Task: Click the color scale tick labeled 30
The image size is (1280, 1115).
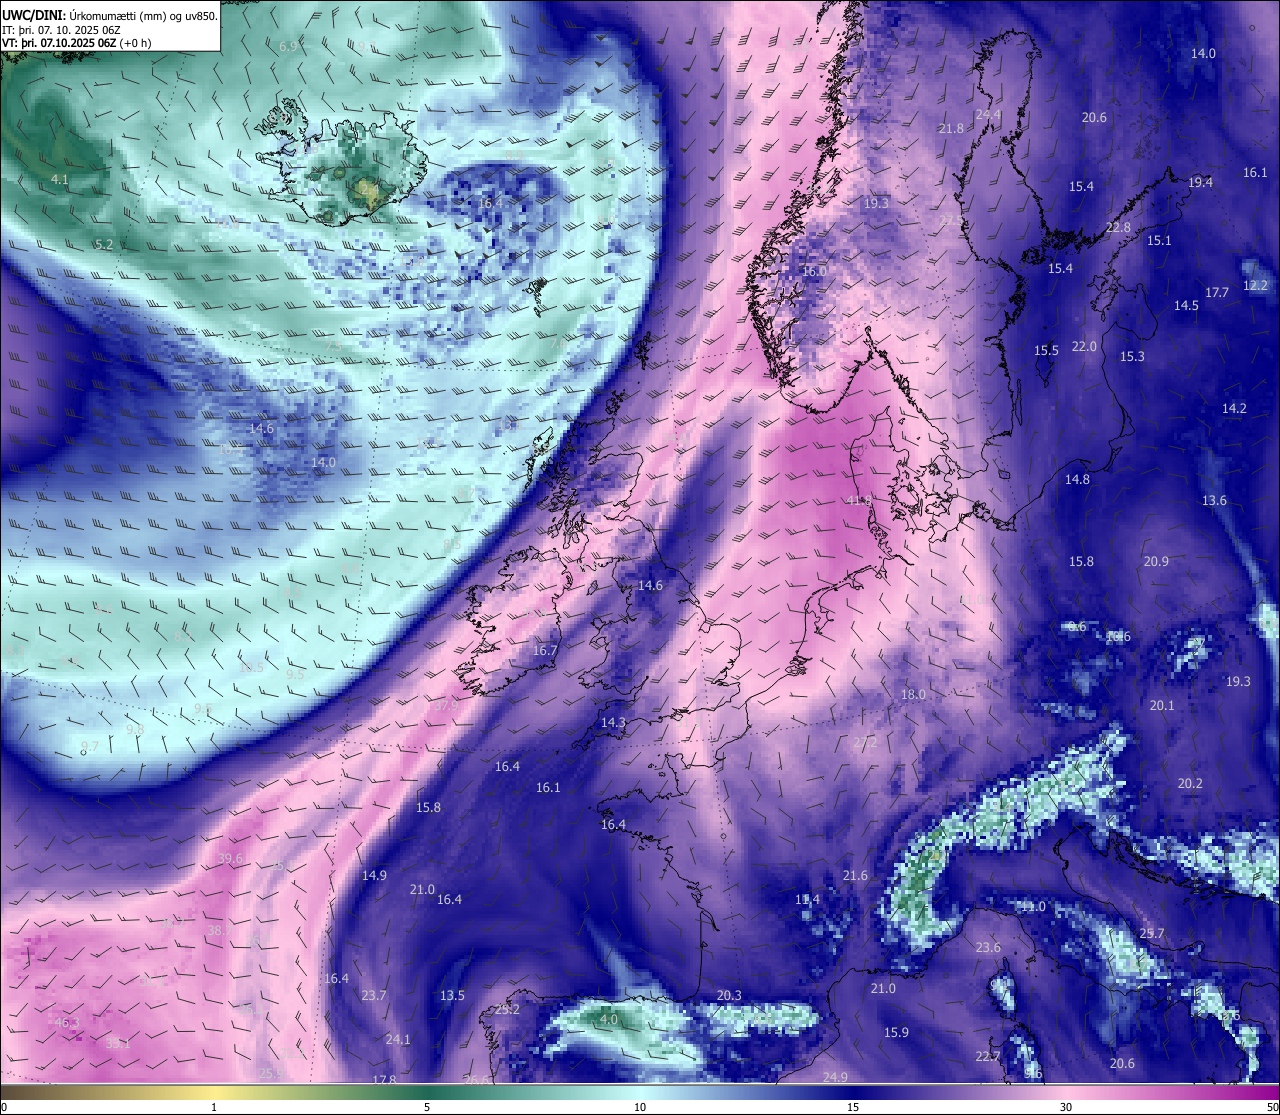Action: tap(1066, 1107)
